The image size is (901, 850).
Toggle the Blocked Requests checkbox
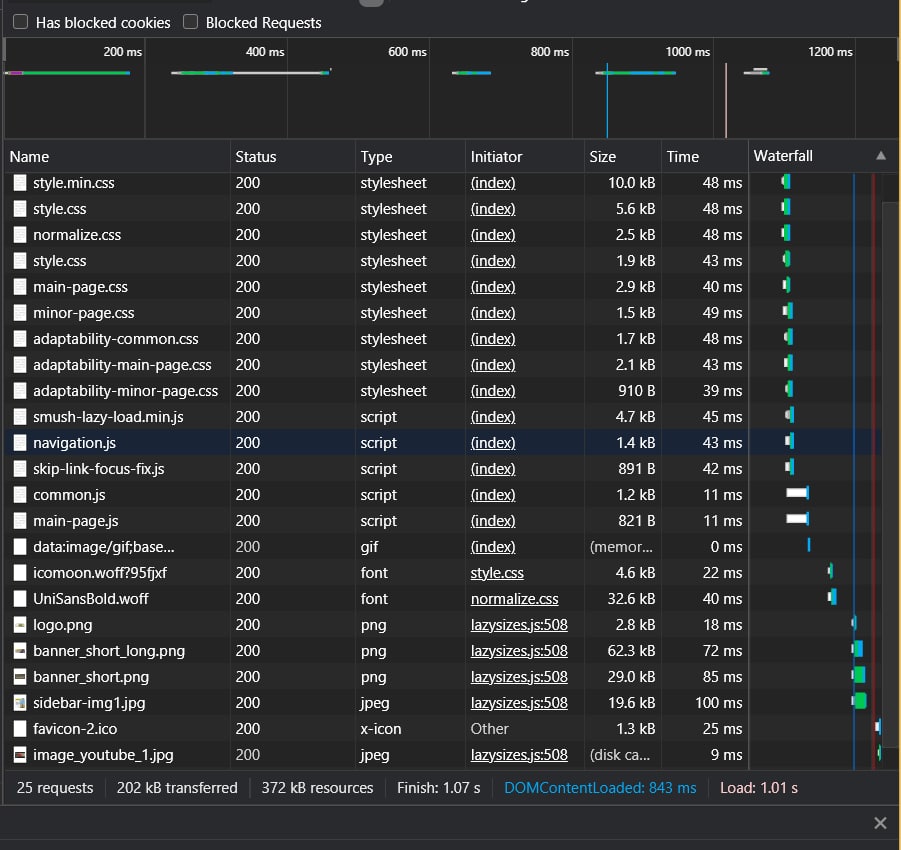point(190,22)
